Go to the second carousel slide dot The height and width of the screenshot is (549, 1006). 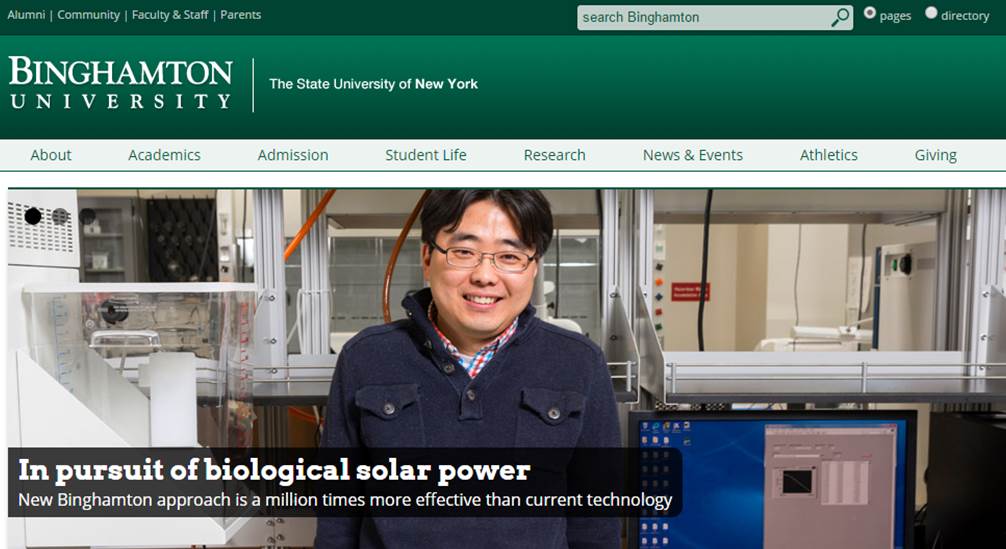pyautogui.click(x=60, y=216)
